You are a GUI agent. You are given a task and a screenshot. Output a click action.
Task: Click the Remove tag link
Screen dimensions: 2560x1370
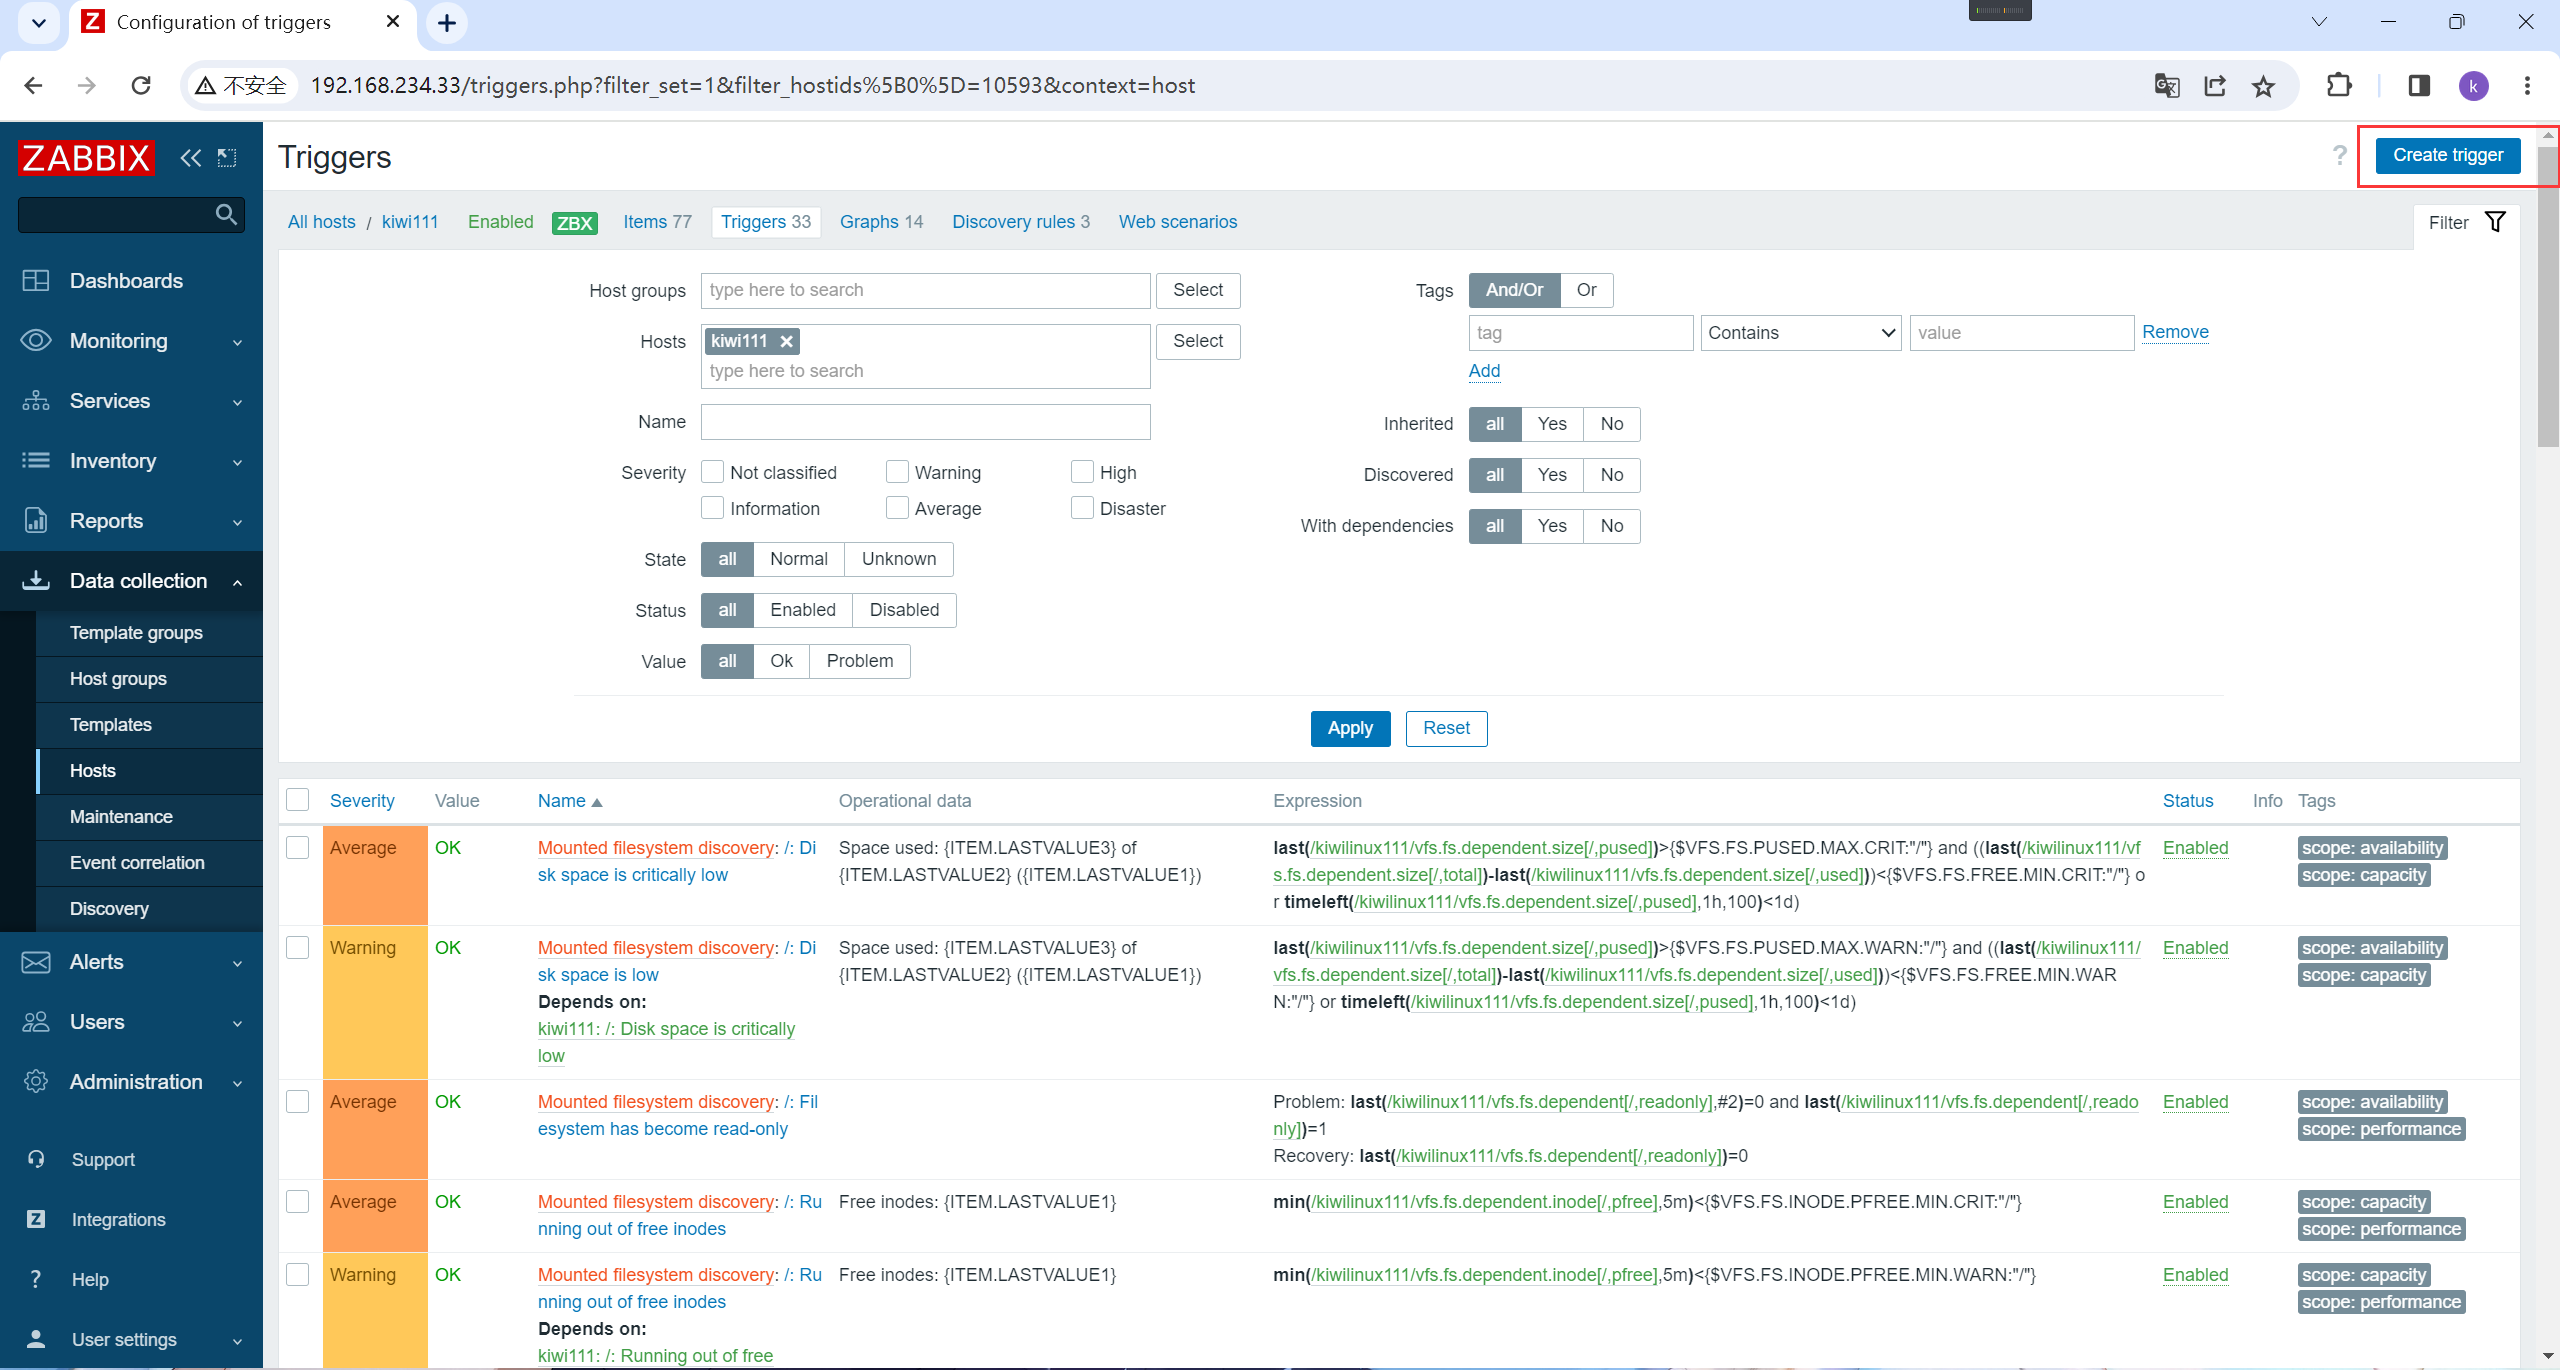click(x=2175, y=332)
